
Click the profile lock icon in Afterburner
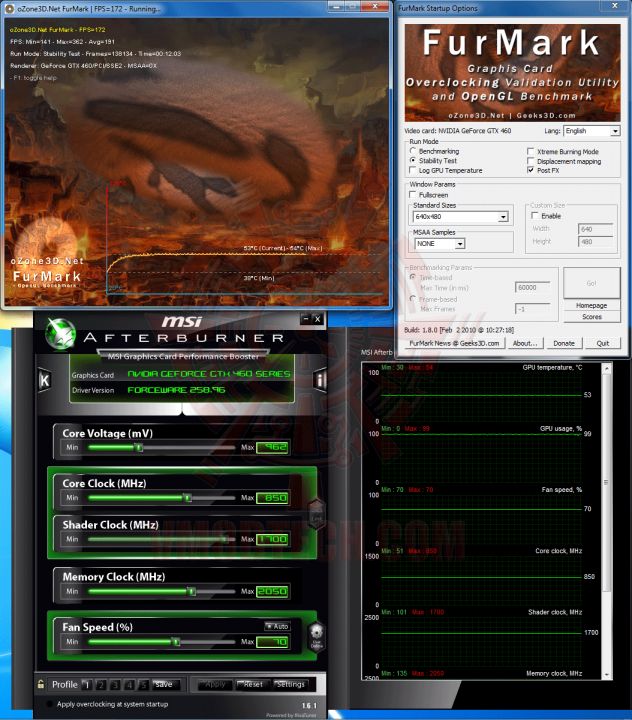41,684
